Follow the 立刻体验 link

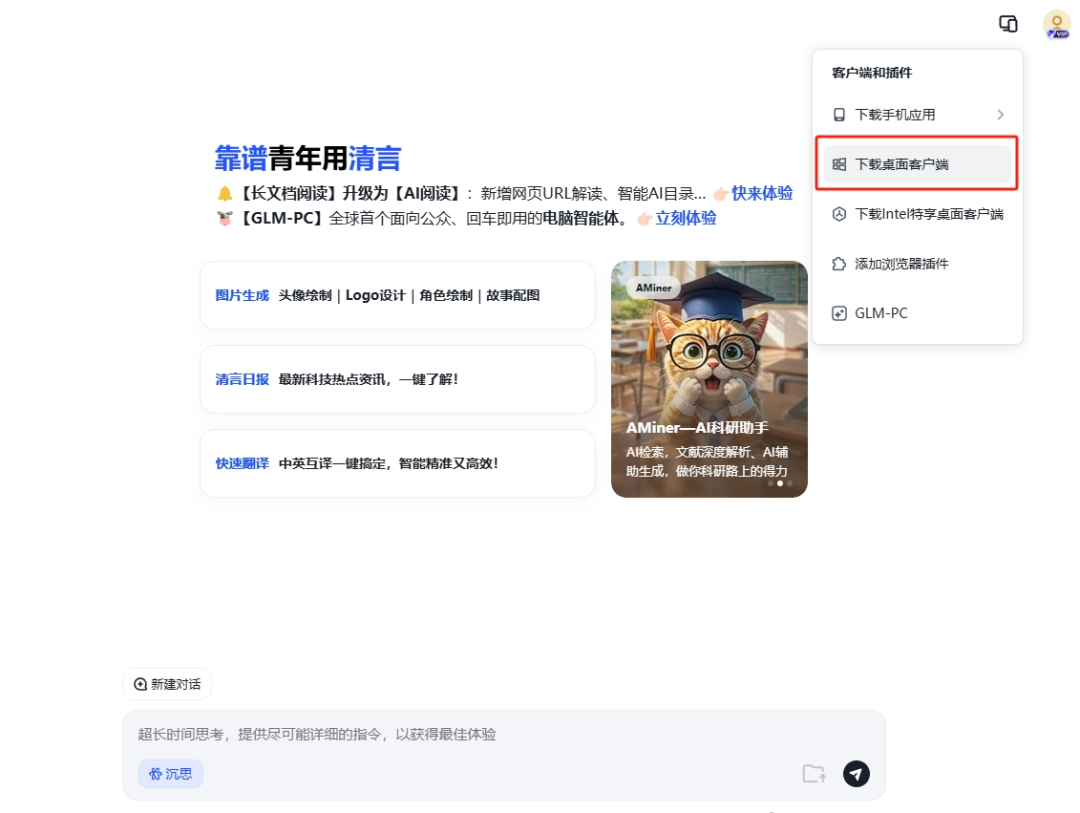pyautogui.click(x=685, y=218)
